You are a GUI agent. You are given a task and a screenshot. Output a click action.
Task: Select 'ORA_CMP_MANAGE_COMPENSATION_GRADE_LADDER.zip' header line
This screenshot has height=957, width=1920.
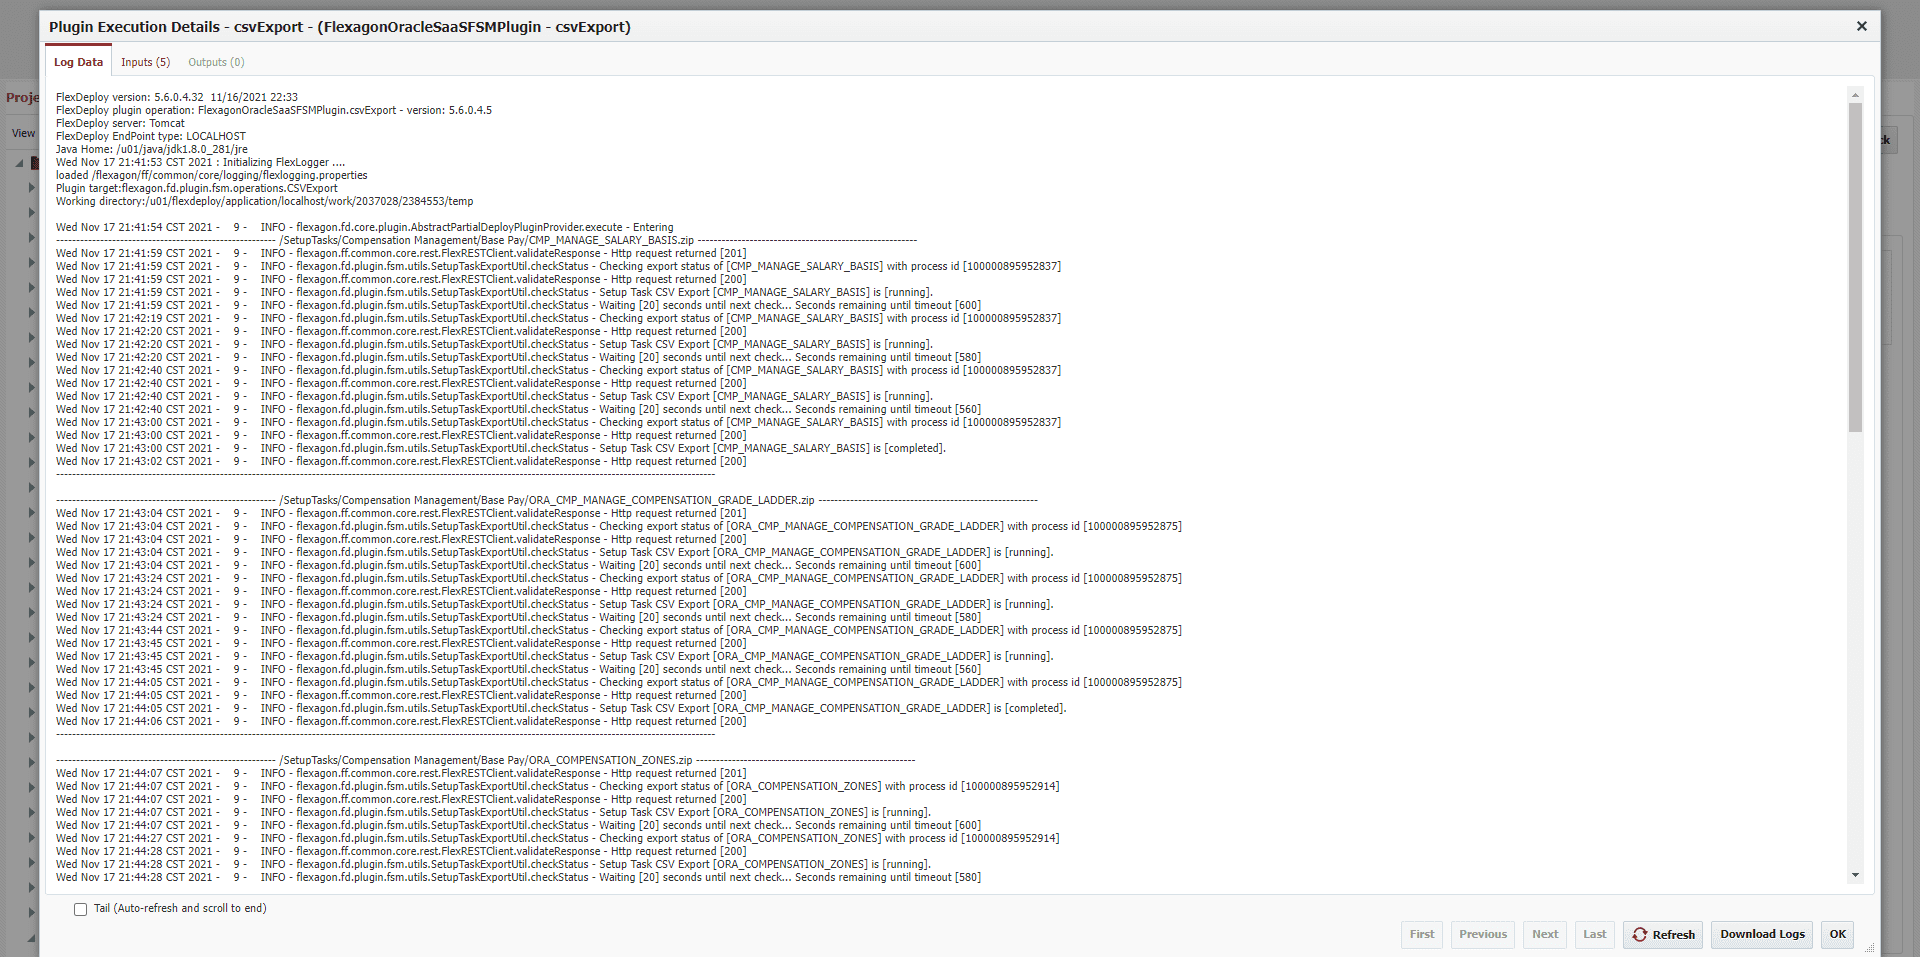click(x=547, y=500)
